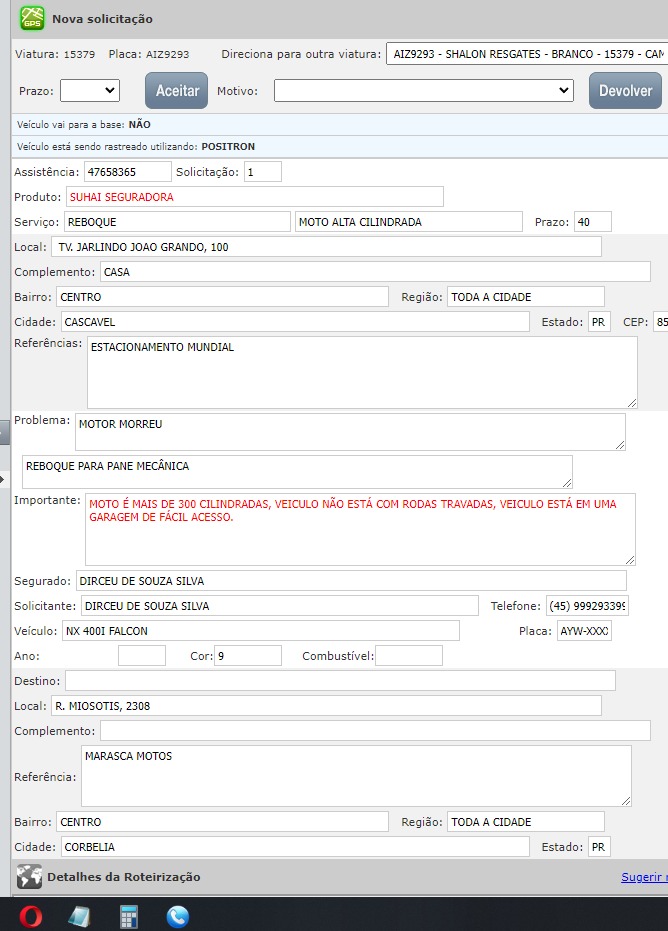Open Opera browser from the taskbar
Screen dimensions: 668x931
(30, 915)
